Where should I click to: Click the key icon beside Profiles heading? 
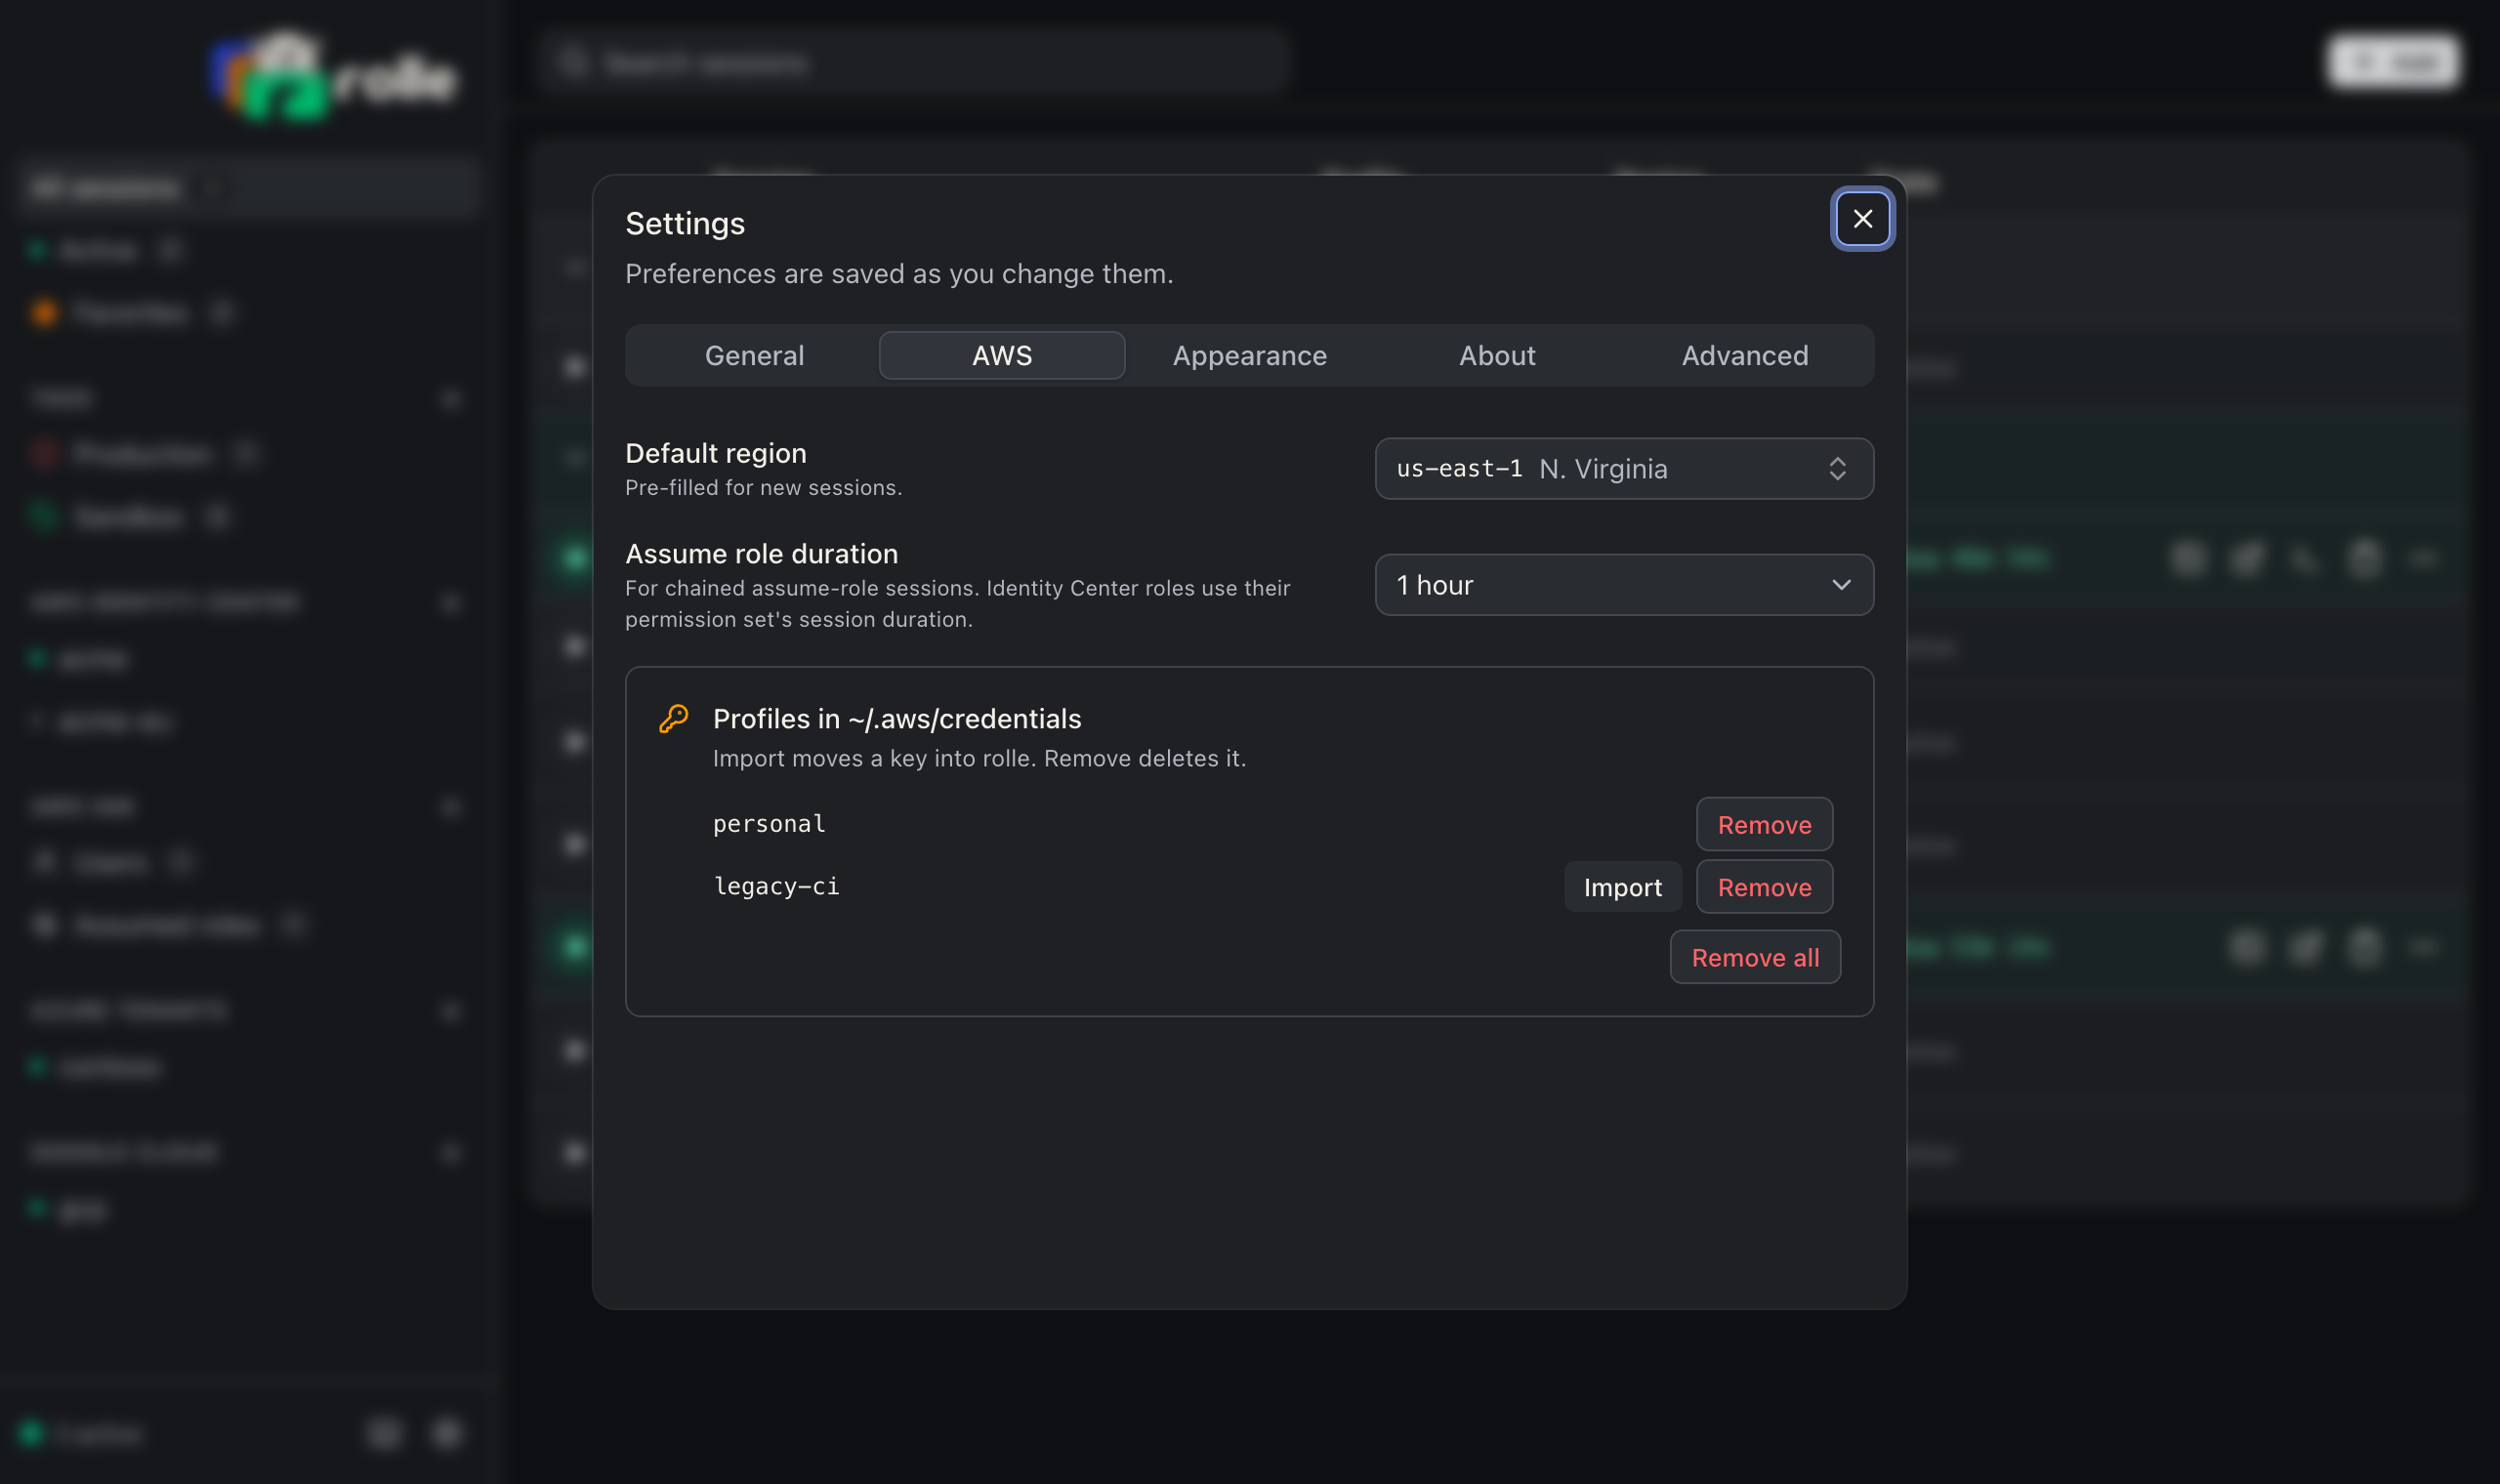pyautogui.click(x=673, y=719)
